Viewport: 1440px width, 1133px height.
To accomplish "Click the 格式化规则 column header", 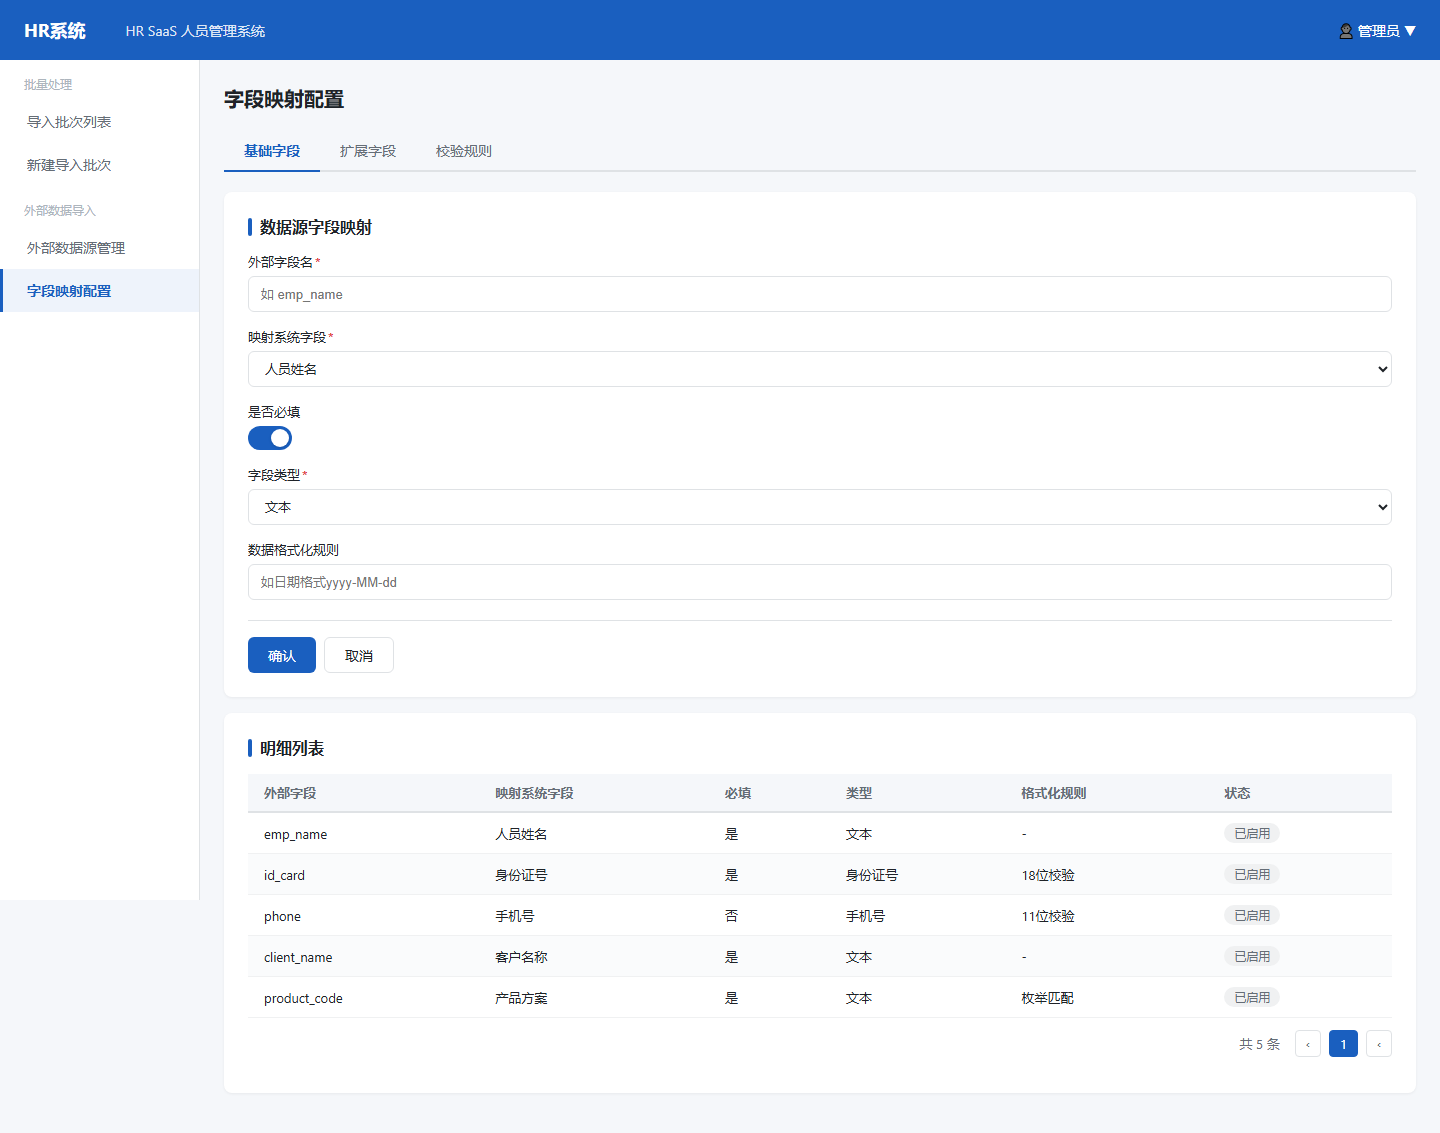I will point(1054,793).
